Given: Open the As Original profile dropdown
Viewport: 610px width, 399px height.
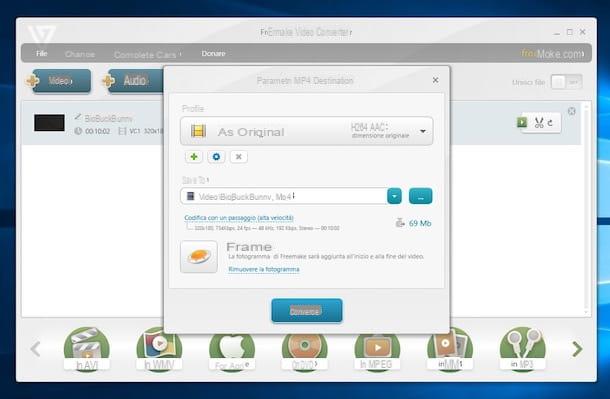Looking at the screenshot, I should pos(307,131).
